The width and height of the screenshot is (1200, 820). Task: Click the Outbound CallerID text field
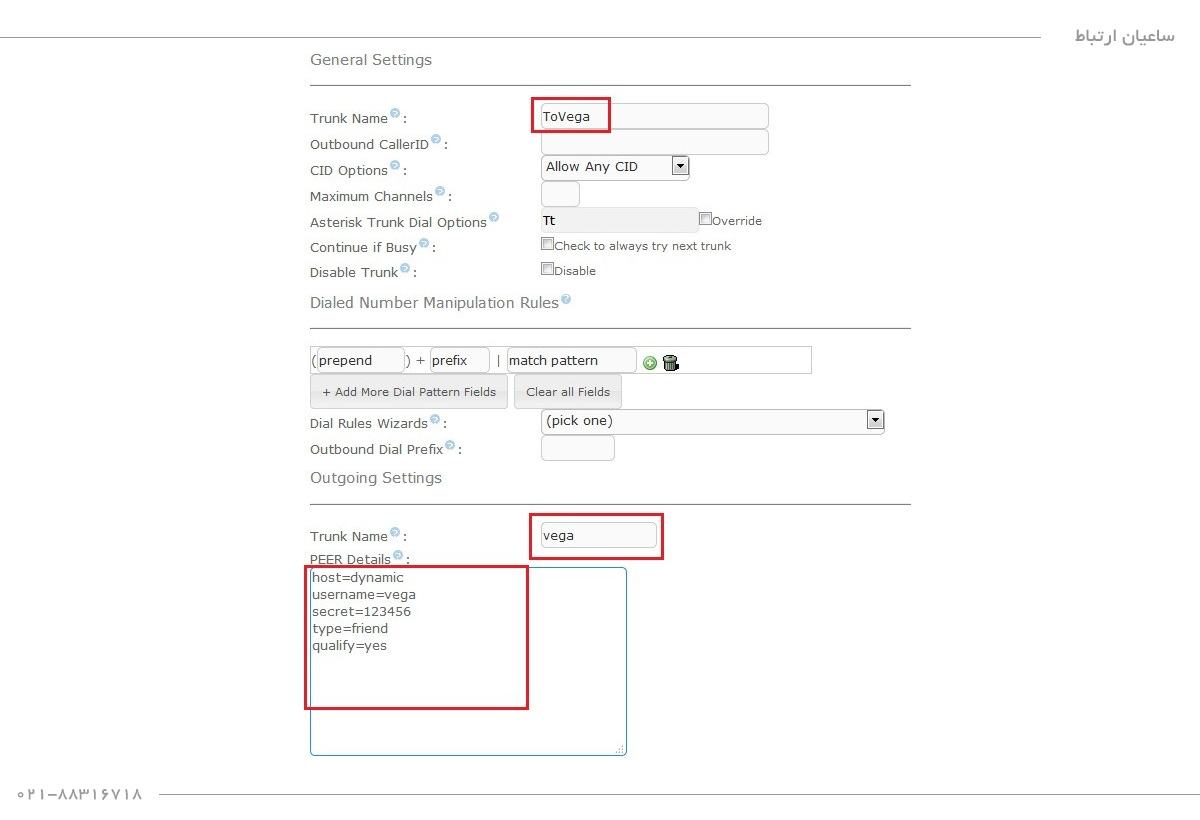point(654,142)
